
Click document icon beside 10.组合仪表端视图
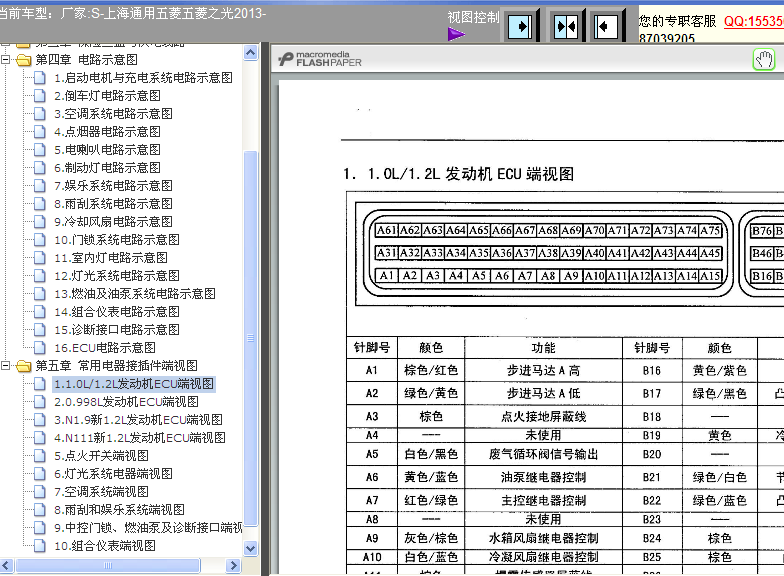[40, 546]
